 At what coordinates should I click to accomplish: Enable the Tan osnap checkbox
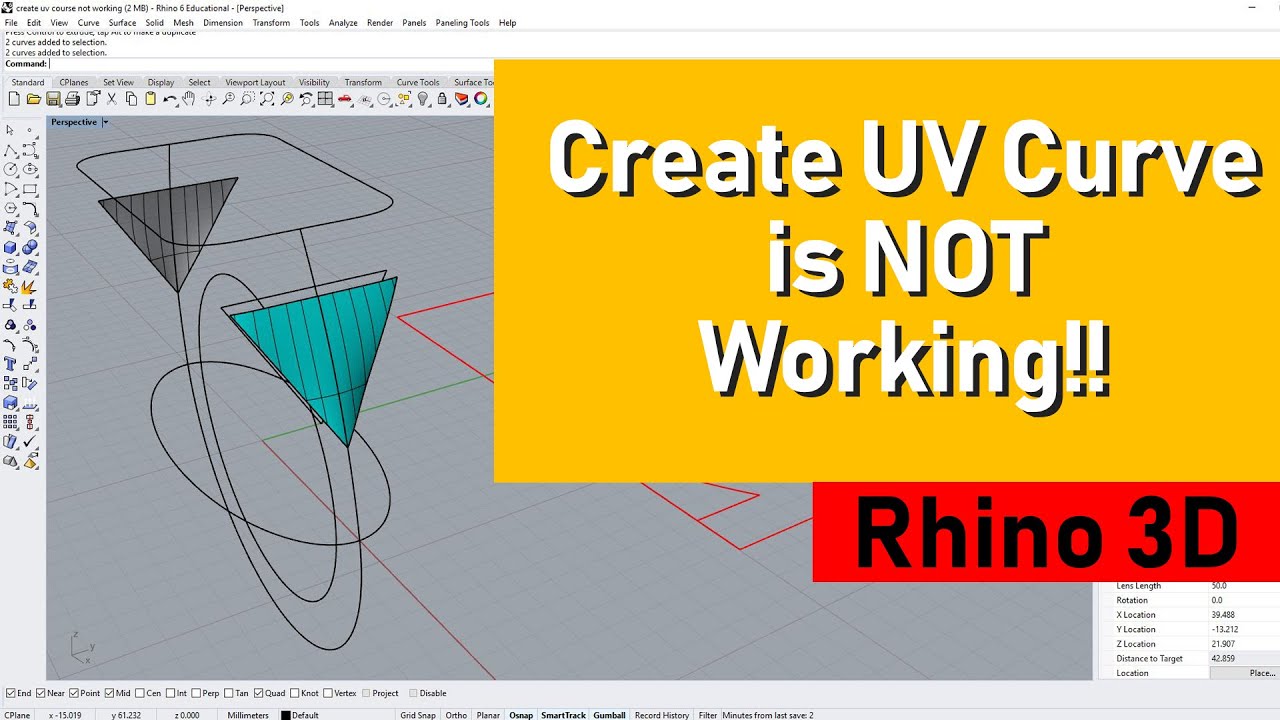point(229,693)
